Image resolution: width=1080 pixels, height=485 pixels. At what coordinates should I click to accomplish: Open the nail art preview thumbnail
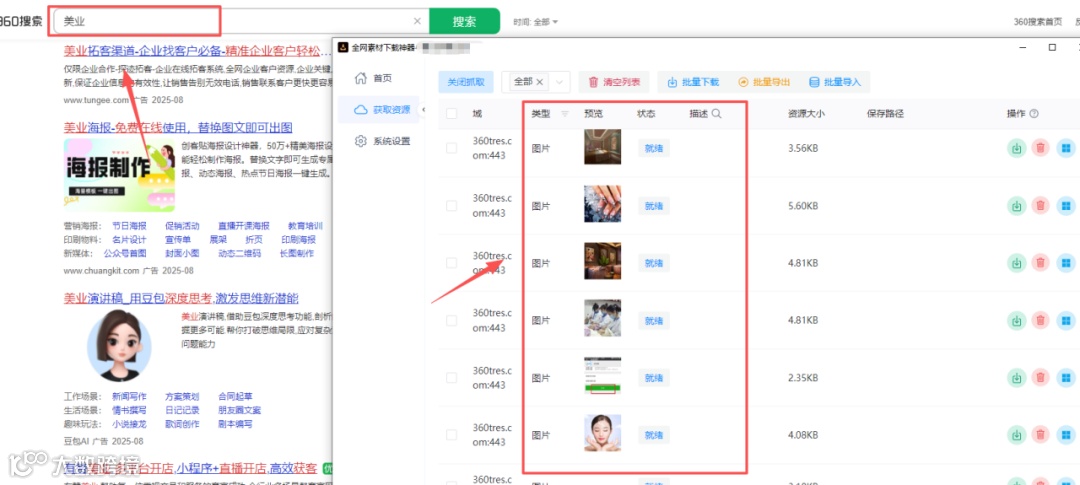pos(603,204)
